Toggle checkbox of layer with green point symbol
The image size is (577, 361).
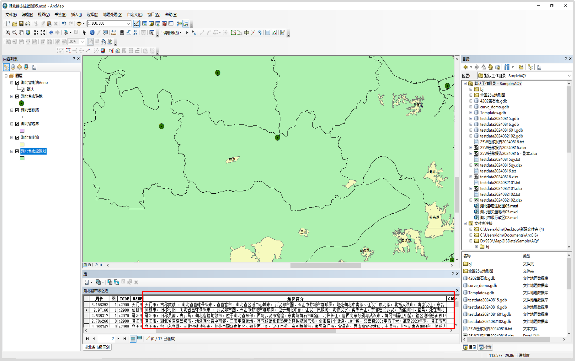pyautogui.click(x=17, y=96)
